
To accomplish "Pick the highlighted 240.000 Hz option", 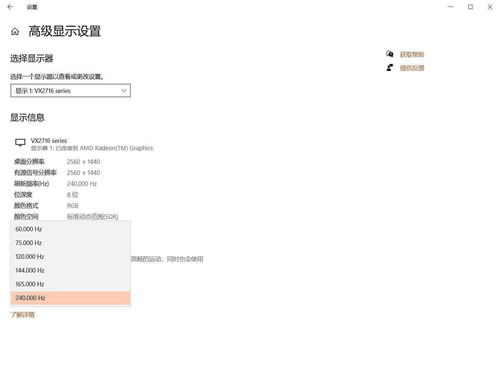I will (x=70, y=298).
